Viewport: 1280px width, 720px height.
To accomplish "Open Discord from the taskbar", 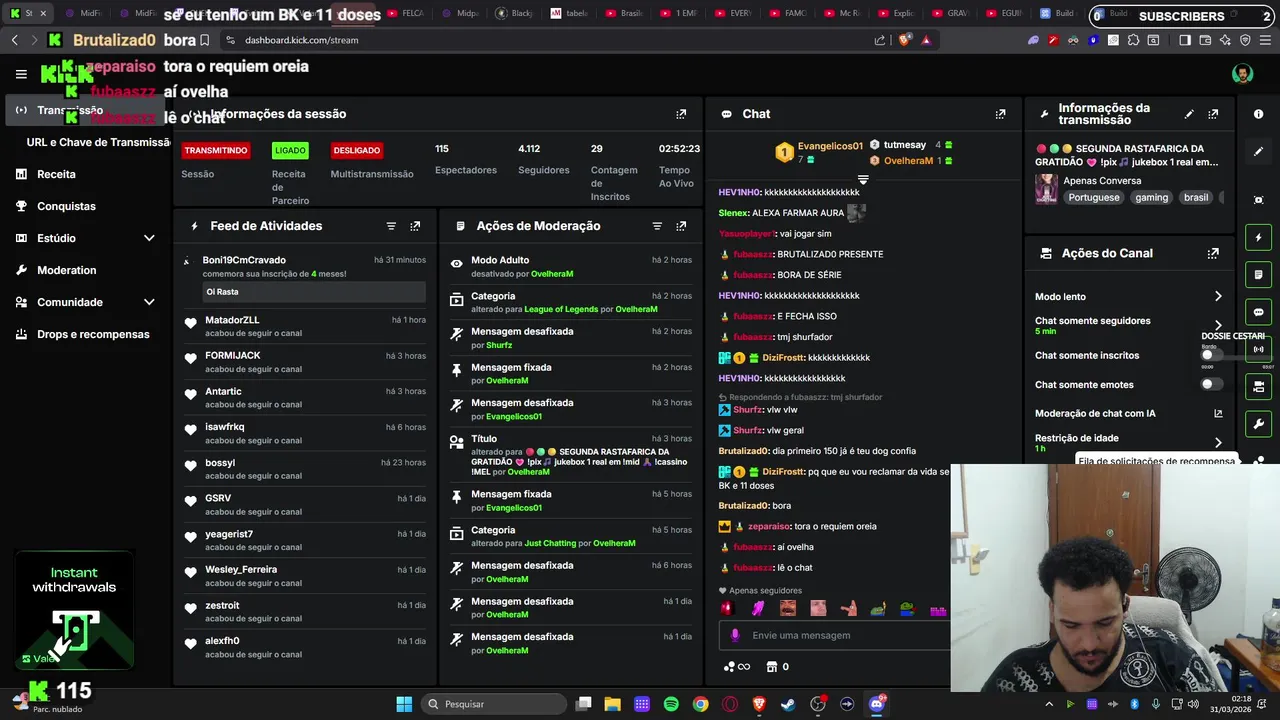I will [x=877, y=704].
